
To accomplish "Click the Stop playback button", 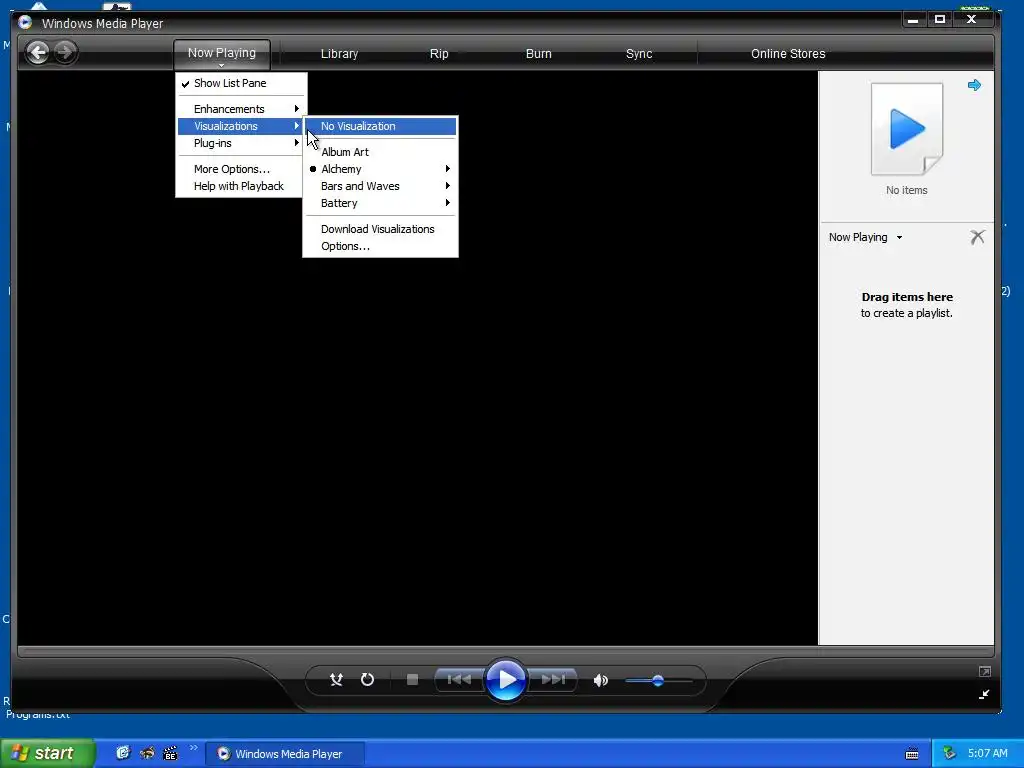I will pos(412,680).
